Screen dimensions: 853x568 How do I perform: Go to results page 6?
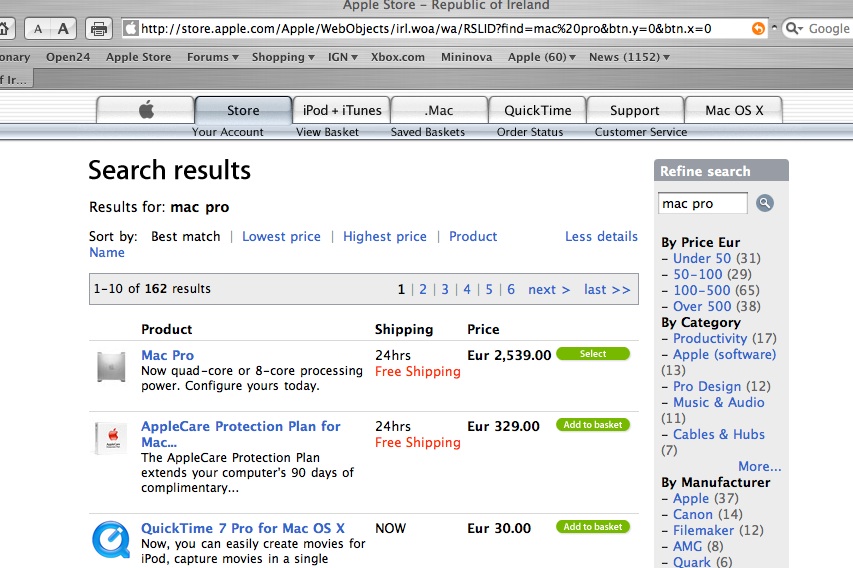click(511, 289)
